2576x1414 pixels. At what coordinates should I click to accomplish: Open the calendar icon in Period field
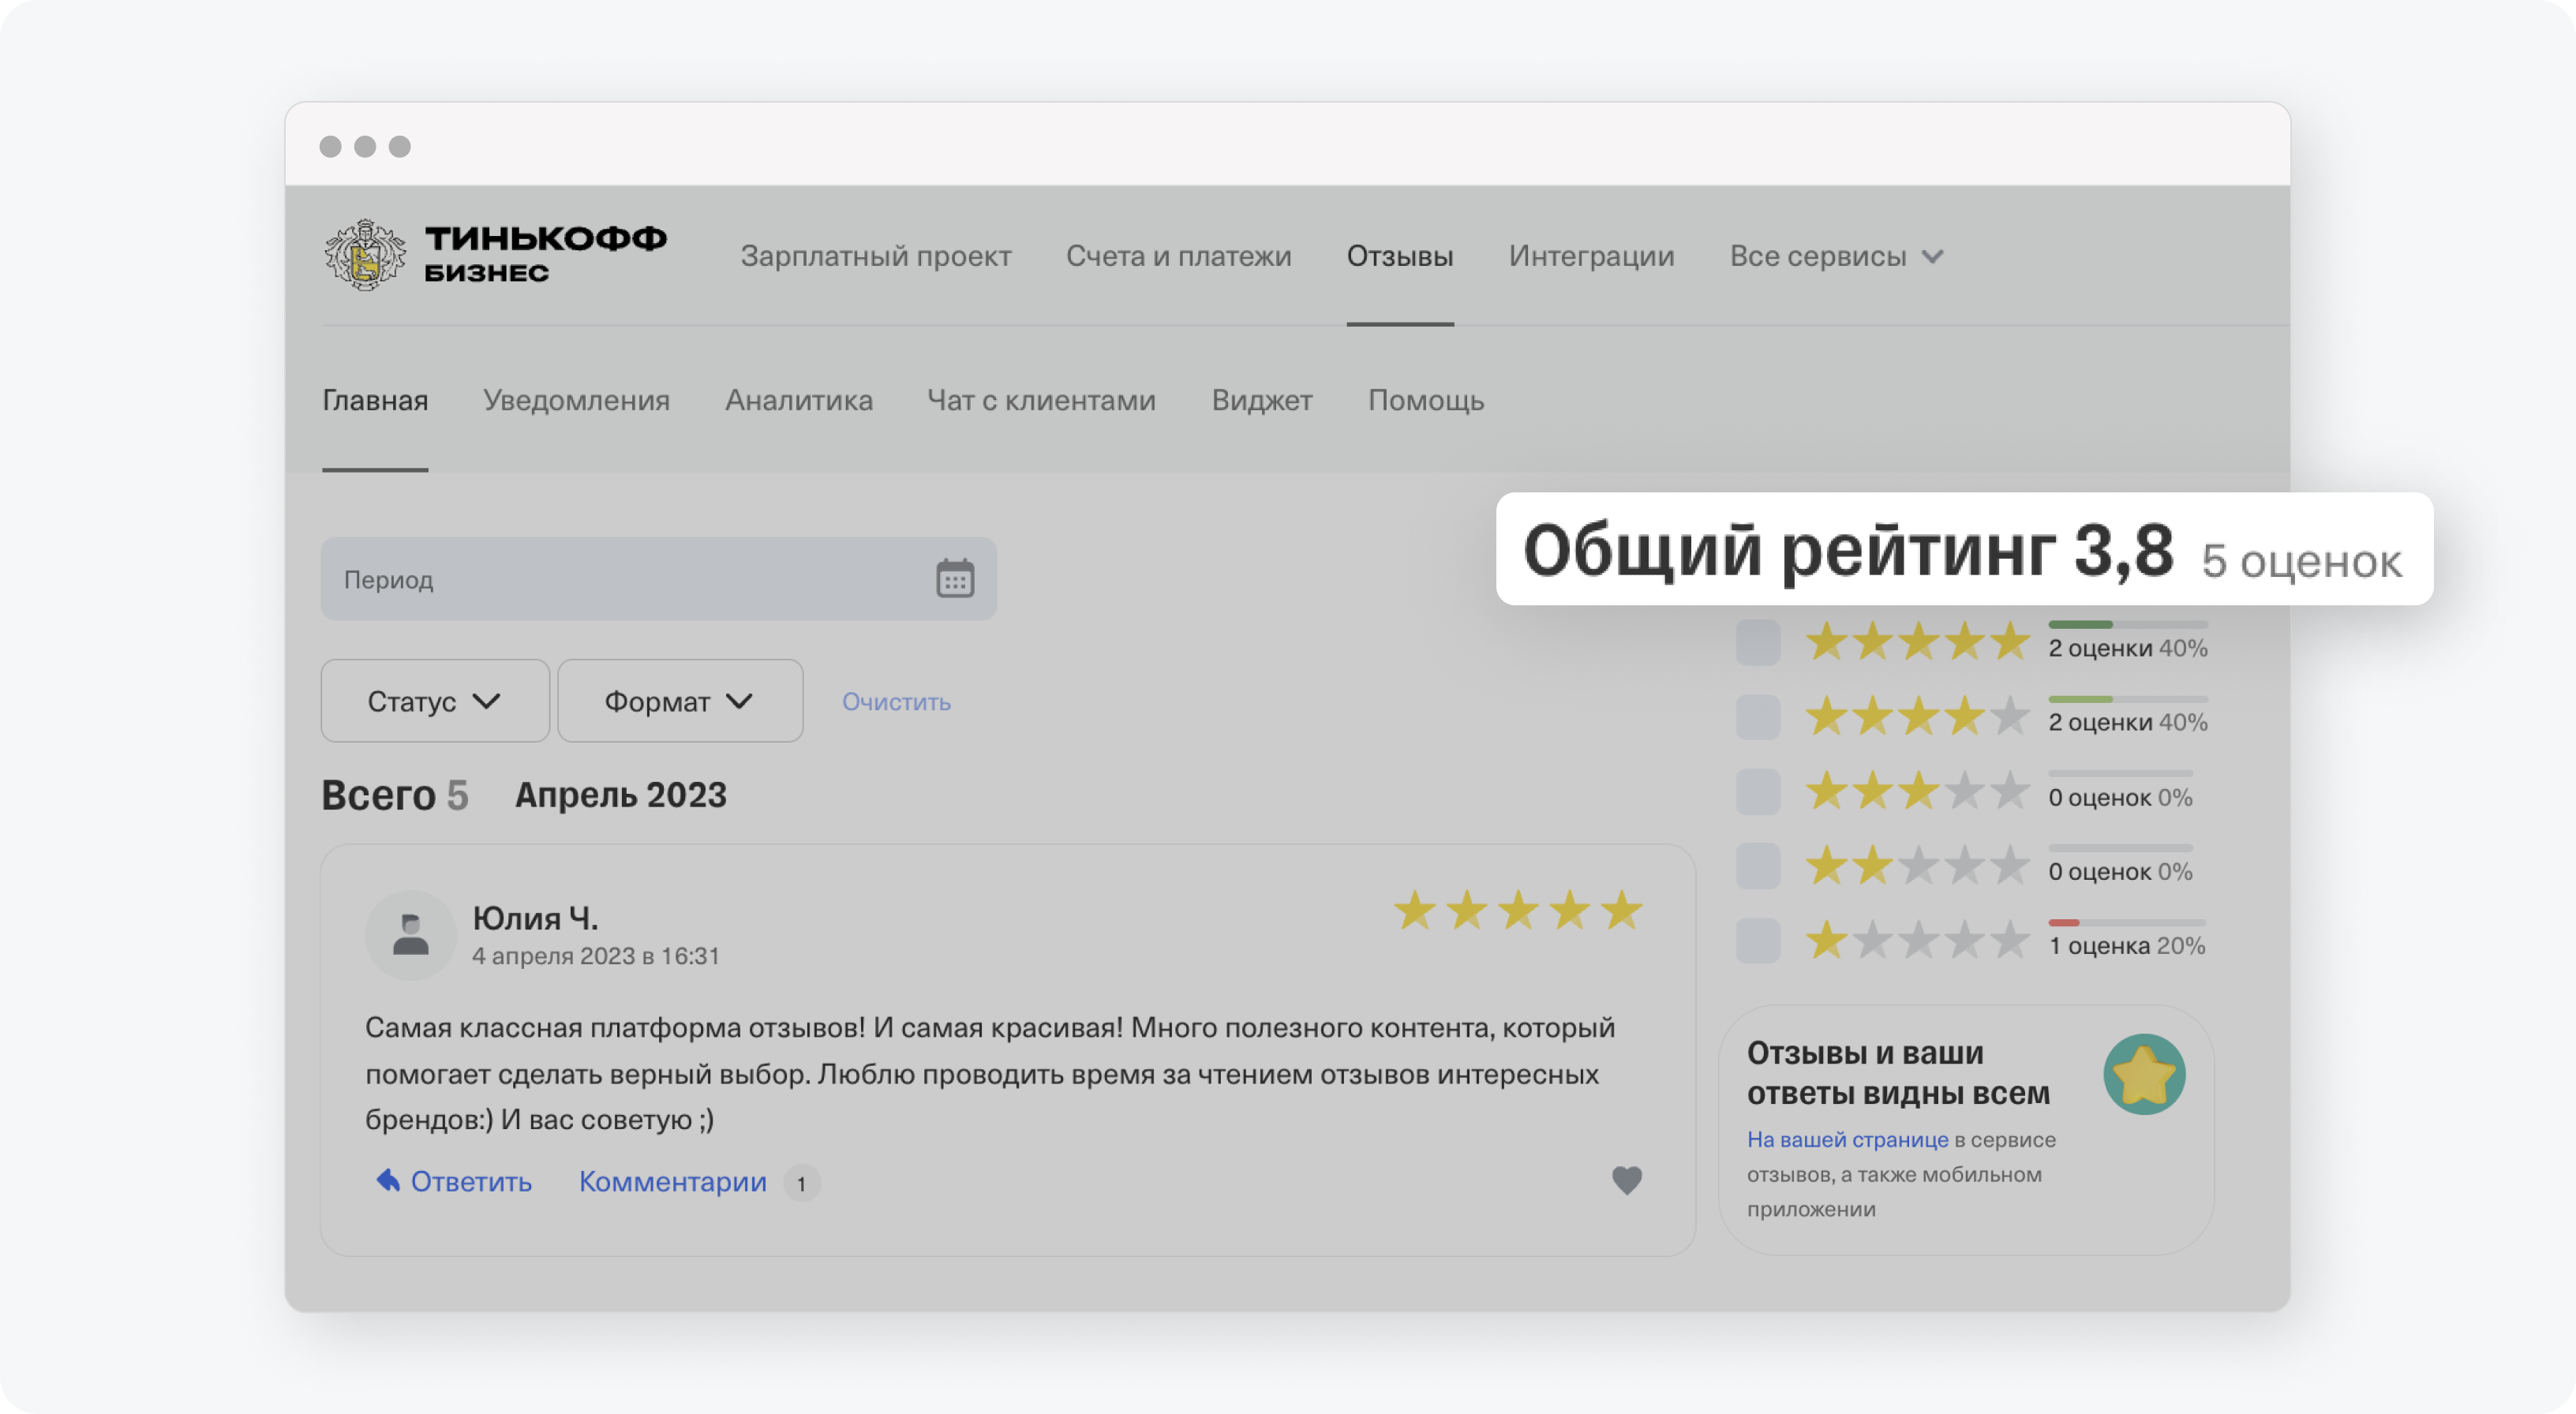(x=955, y=579)
